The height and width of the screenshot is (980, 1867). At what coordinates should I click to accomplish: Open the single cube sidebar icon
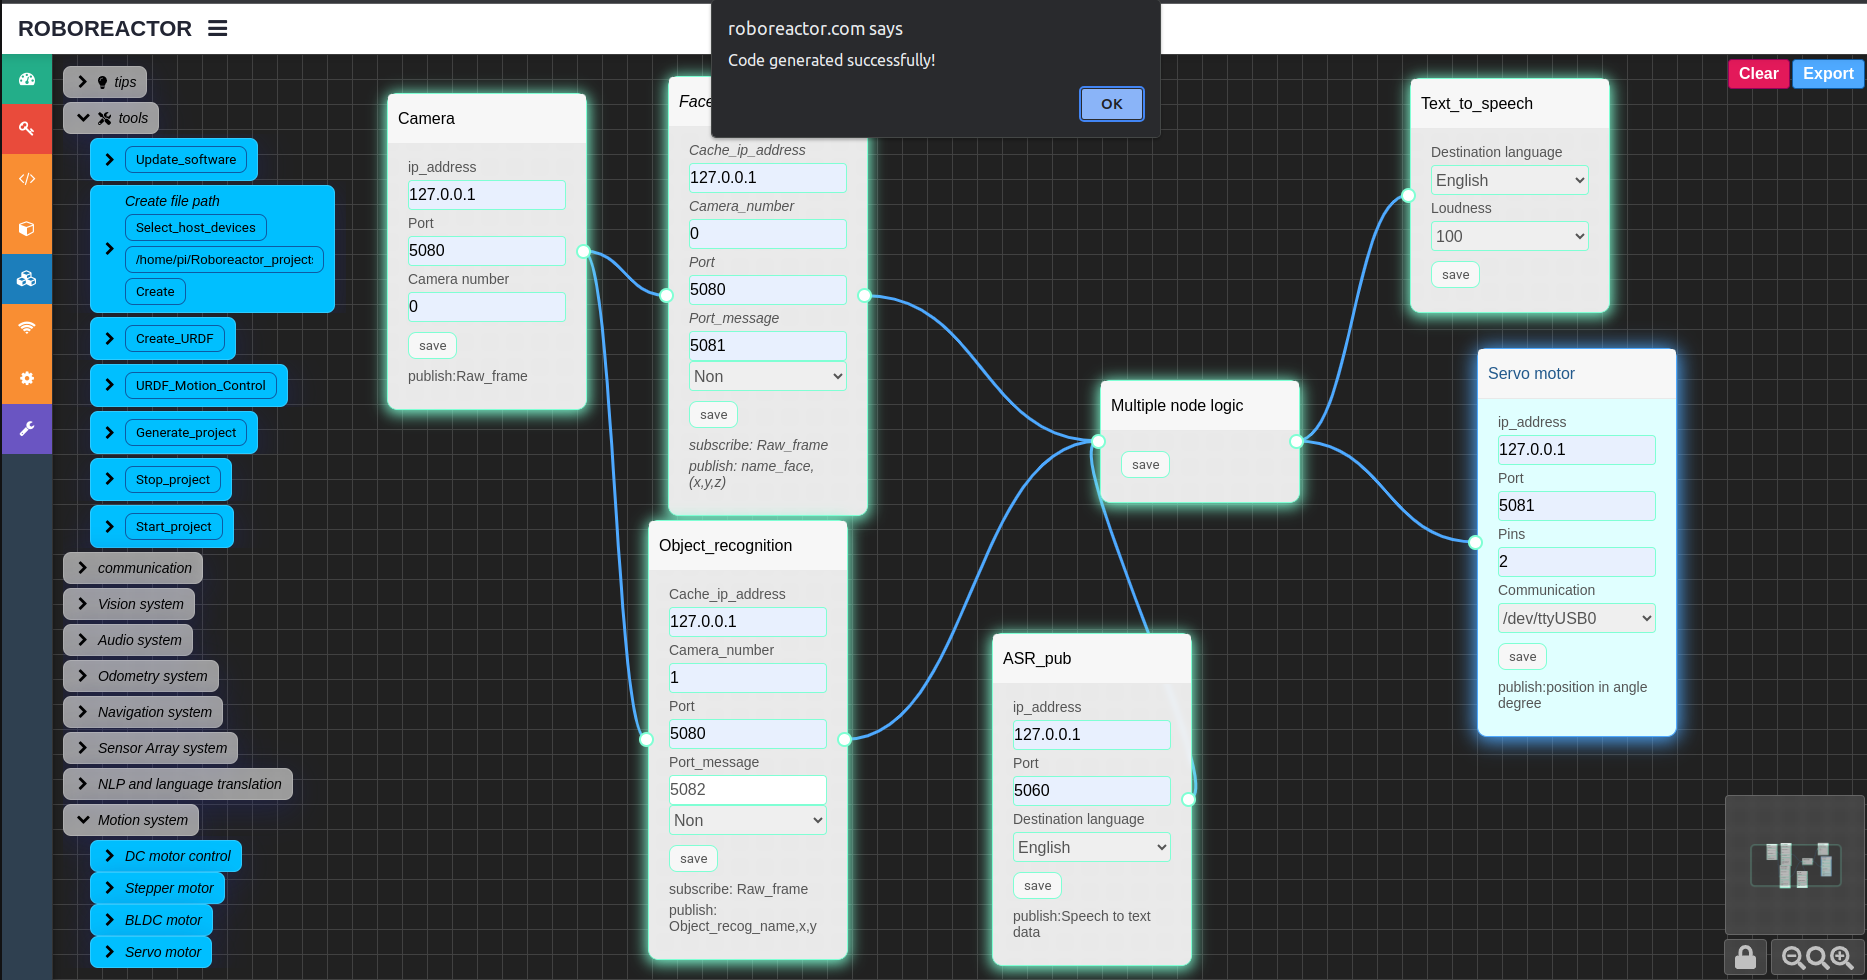click(27, 229)
